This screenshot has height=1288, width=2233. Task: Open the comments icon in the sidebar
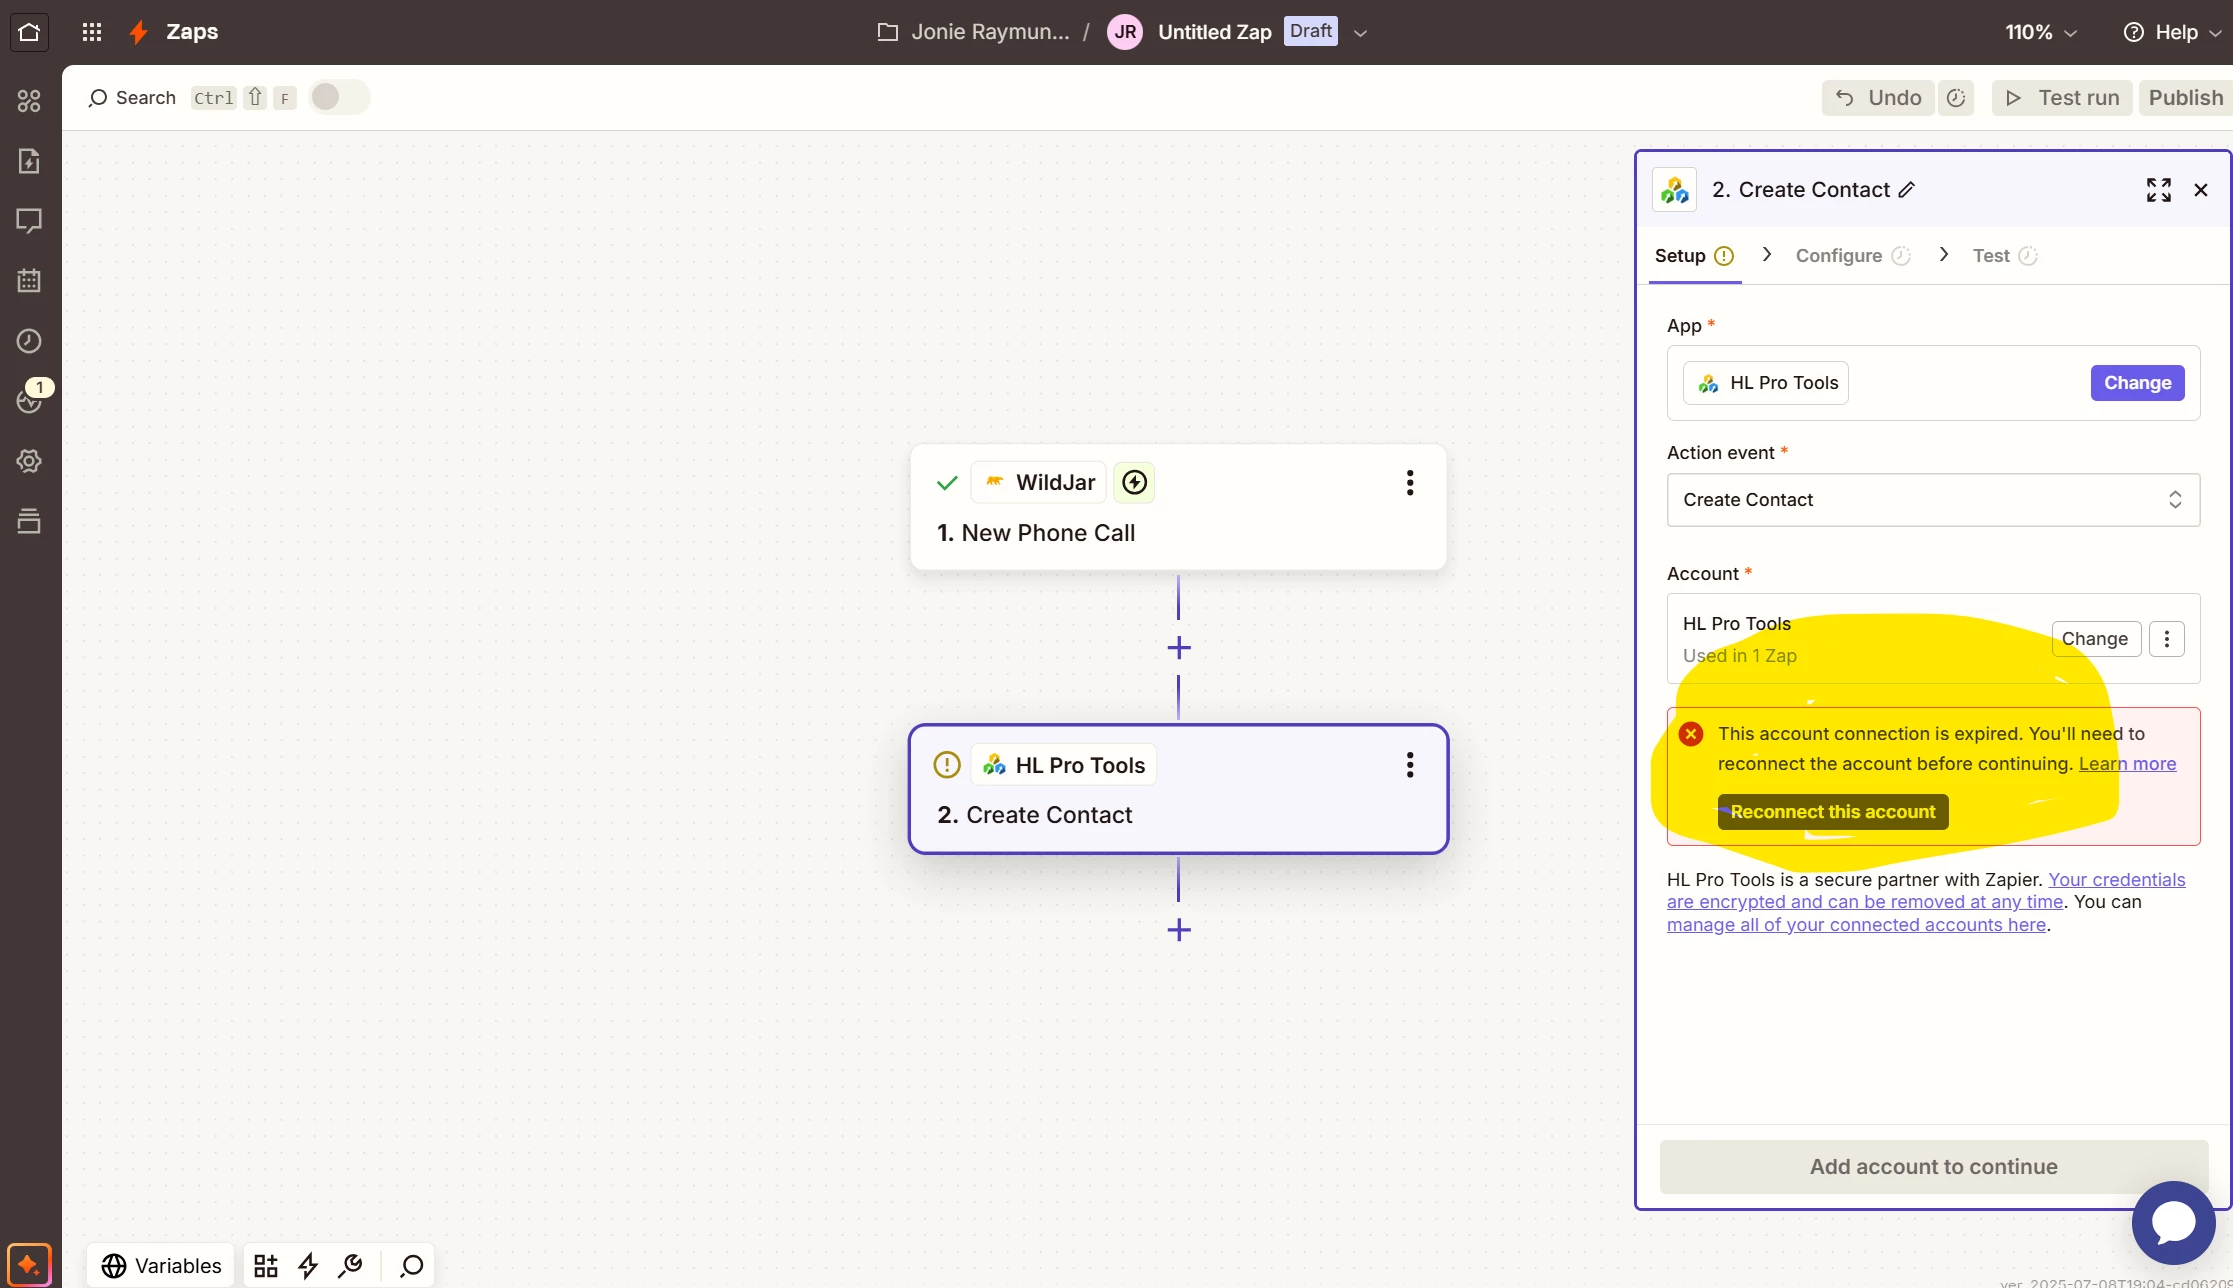pos(29,221)
